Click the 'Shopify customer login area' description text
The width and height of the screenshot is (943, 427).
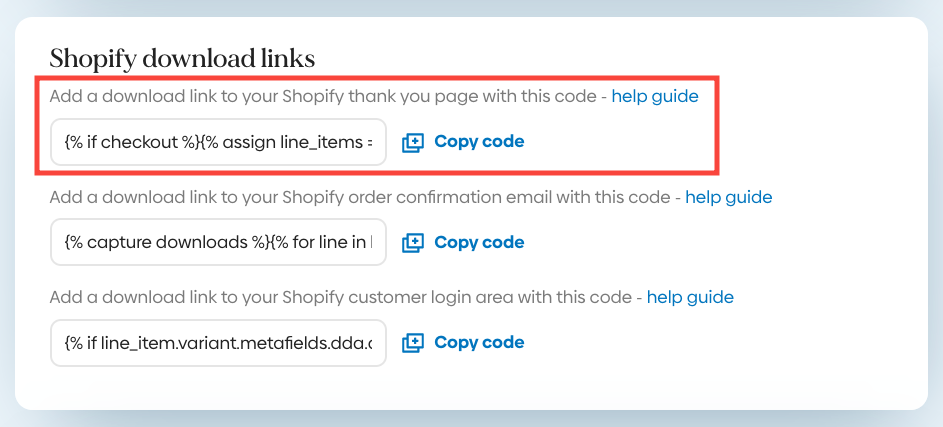tap(340, 297)
